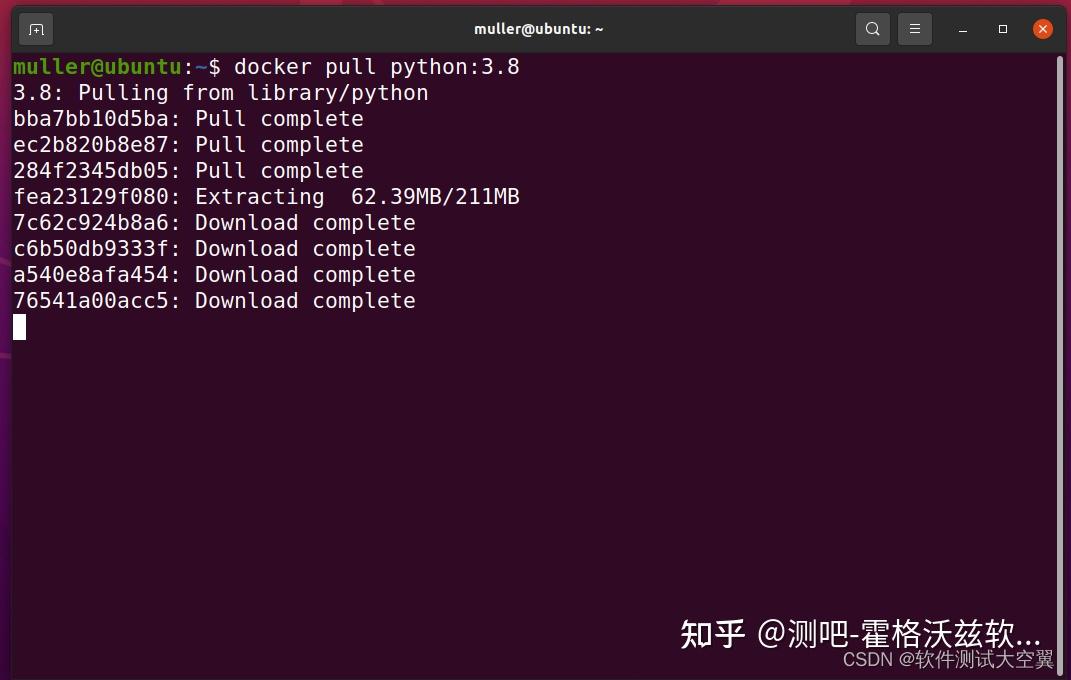Open the terminal hamburger menu
1071x680 pixels.
click(x=914, y=29)
